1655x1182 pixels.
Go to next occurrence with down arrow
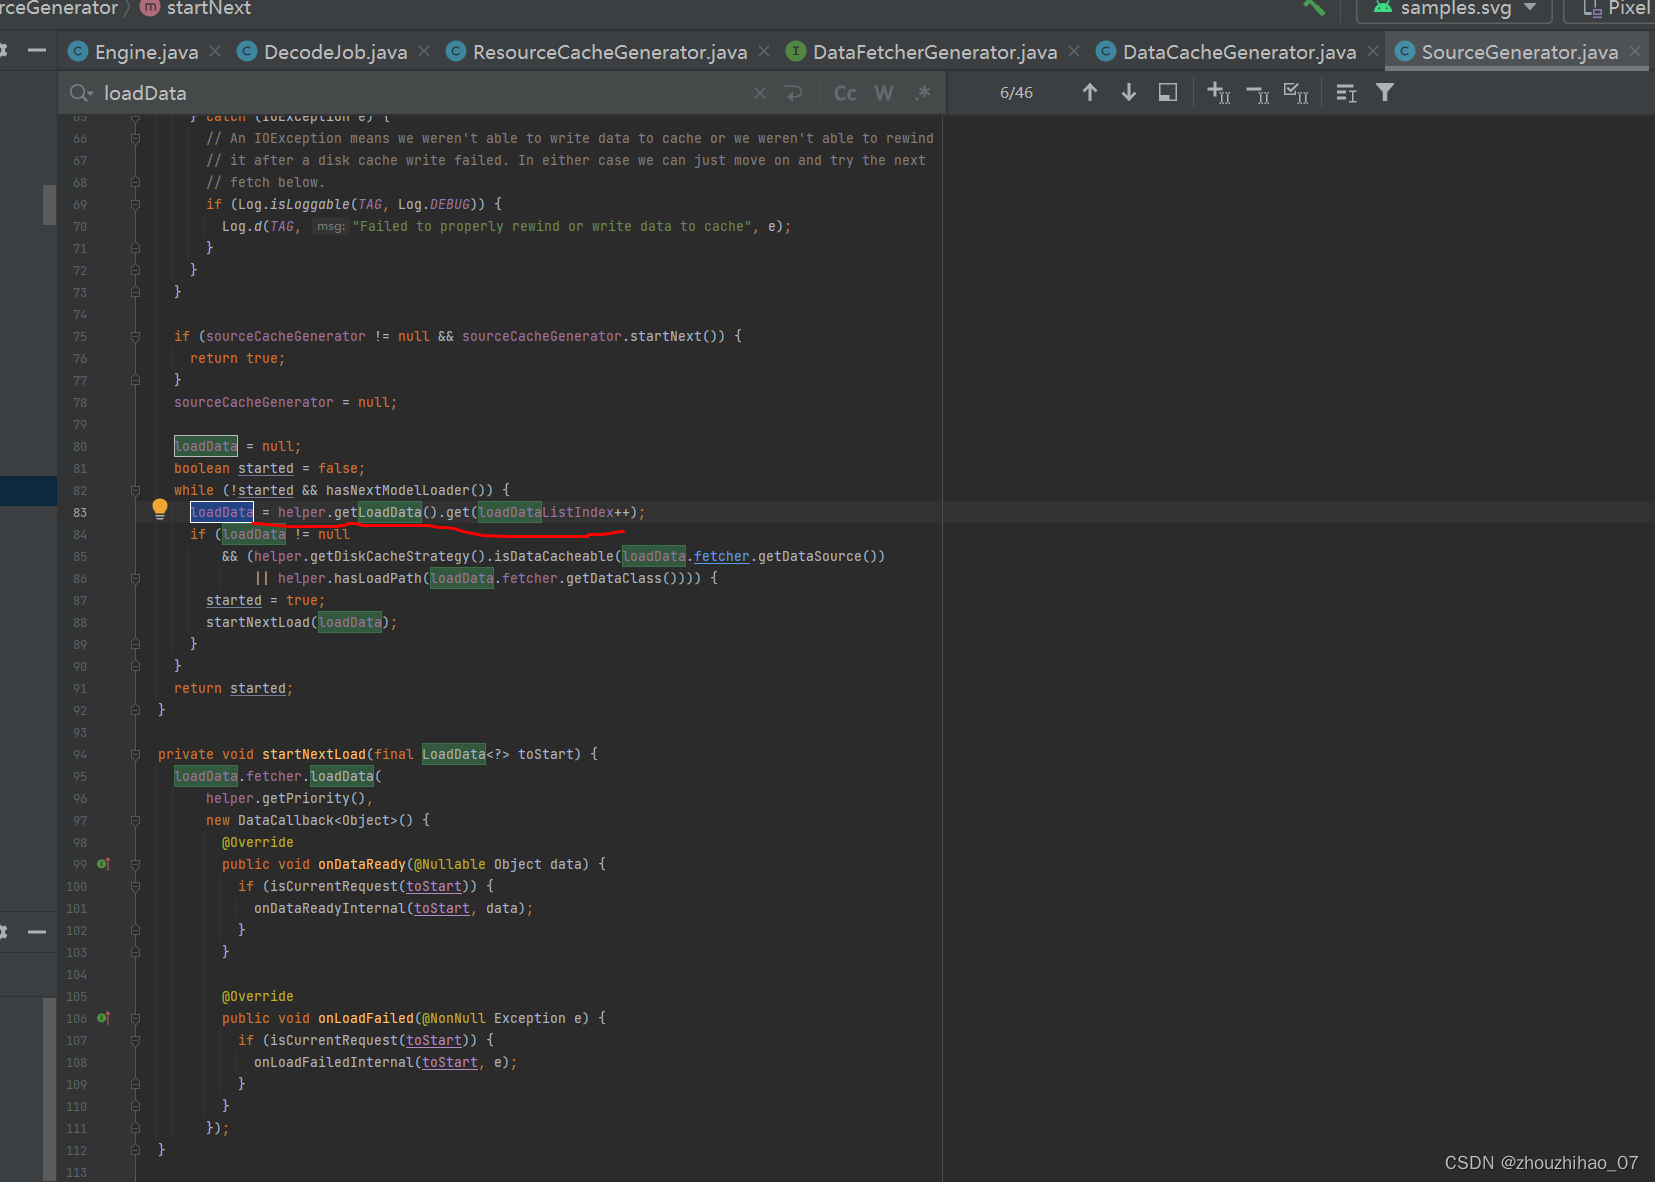tap(1129, 93)
